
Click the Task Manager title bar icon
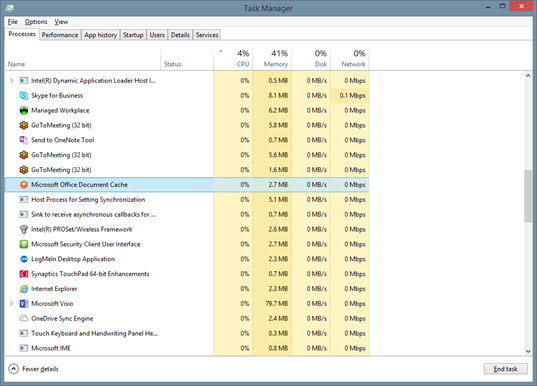9,8
